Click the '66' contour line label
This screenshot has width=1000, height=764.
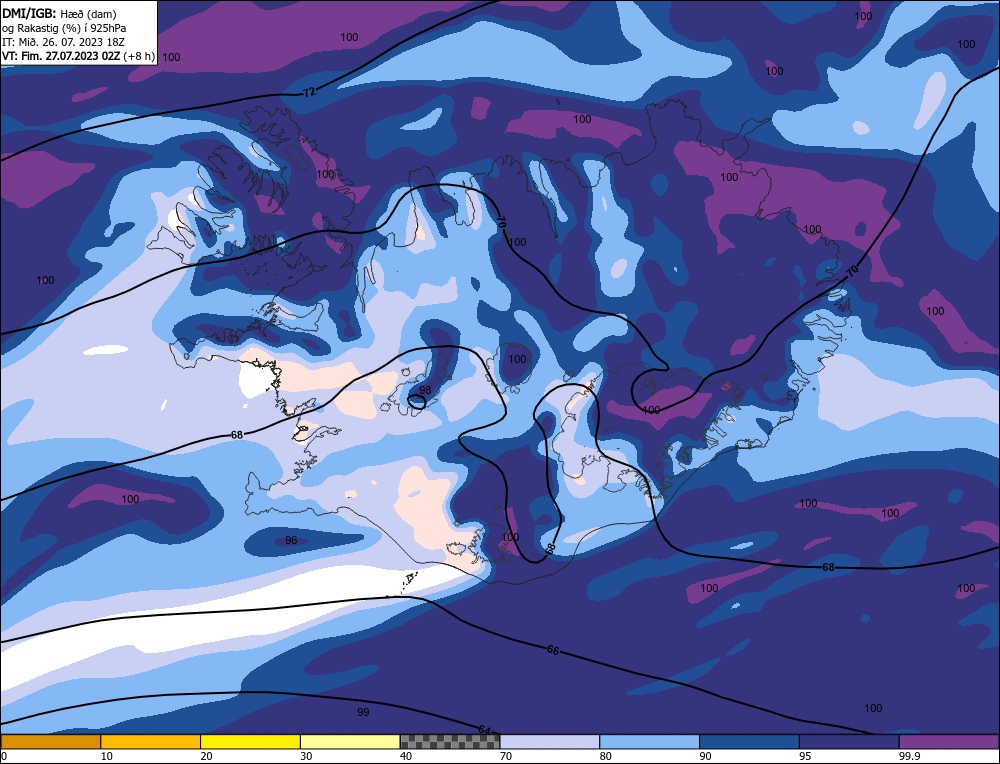tap(553, 650)
